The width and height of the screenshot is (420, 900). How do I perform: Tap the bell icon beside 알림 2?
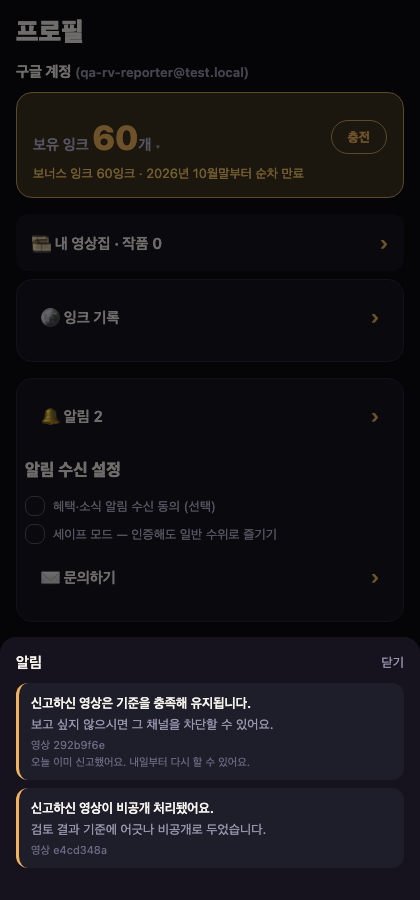point(50,417)
